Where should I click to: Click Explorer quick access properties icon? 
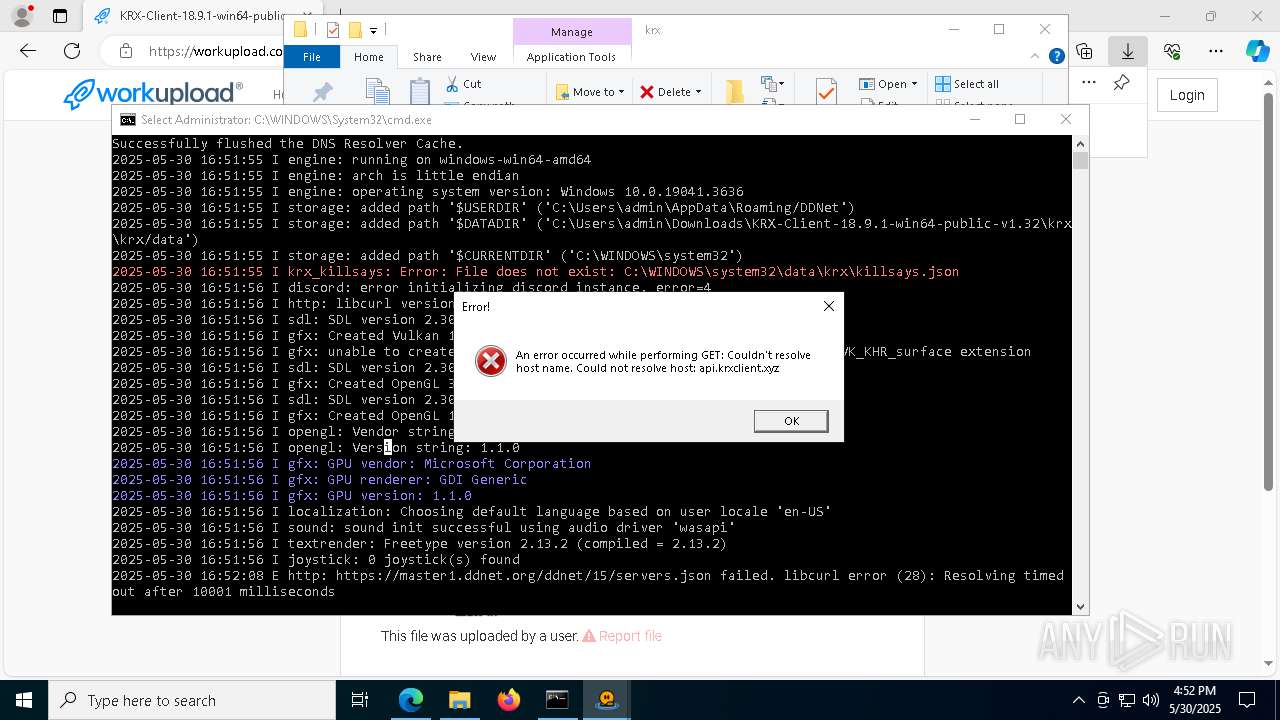[x=333, y=30]
